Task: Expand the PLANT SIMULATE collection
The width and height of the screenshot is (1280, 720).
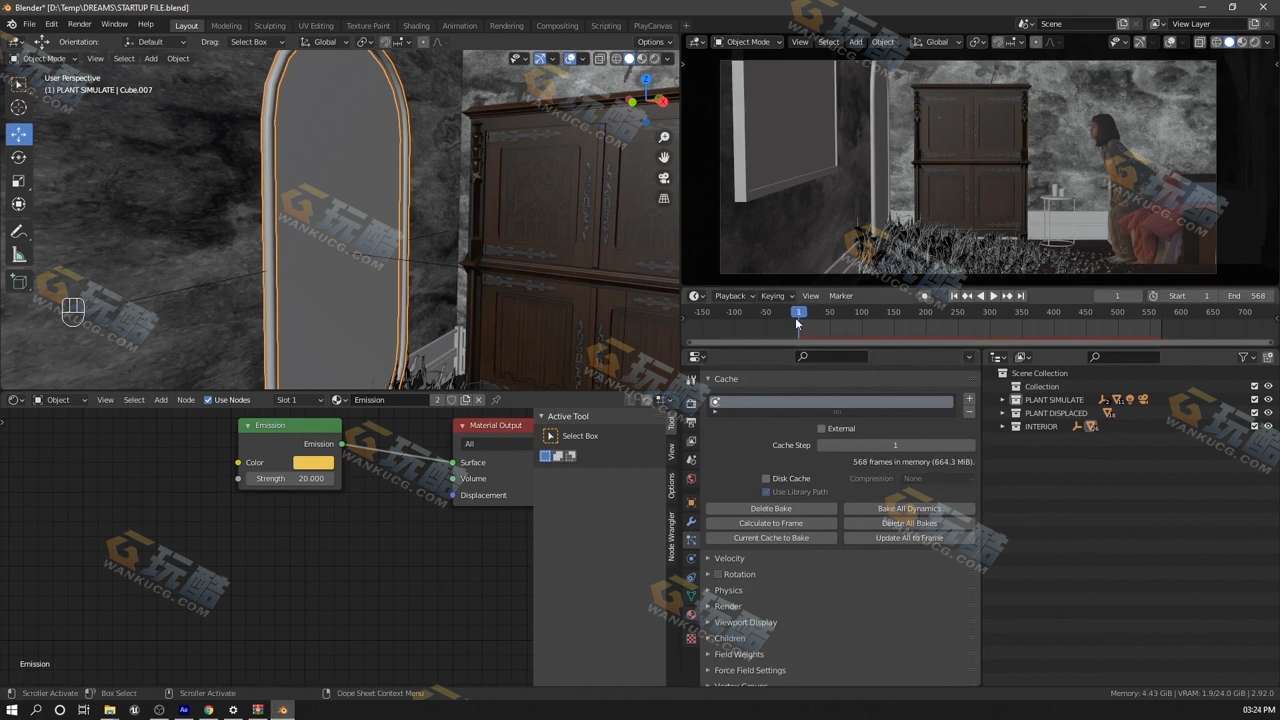Action: tap(1002, 400)
